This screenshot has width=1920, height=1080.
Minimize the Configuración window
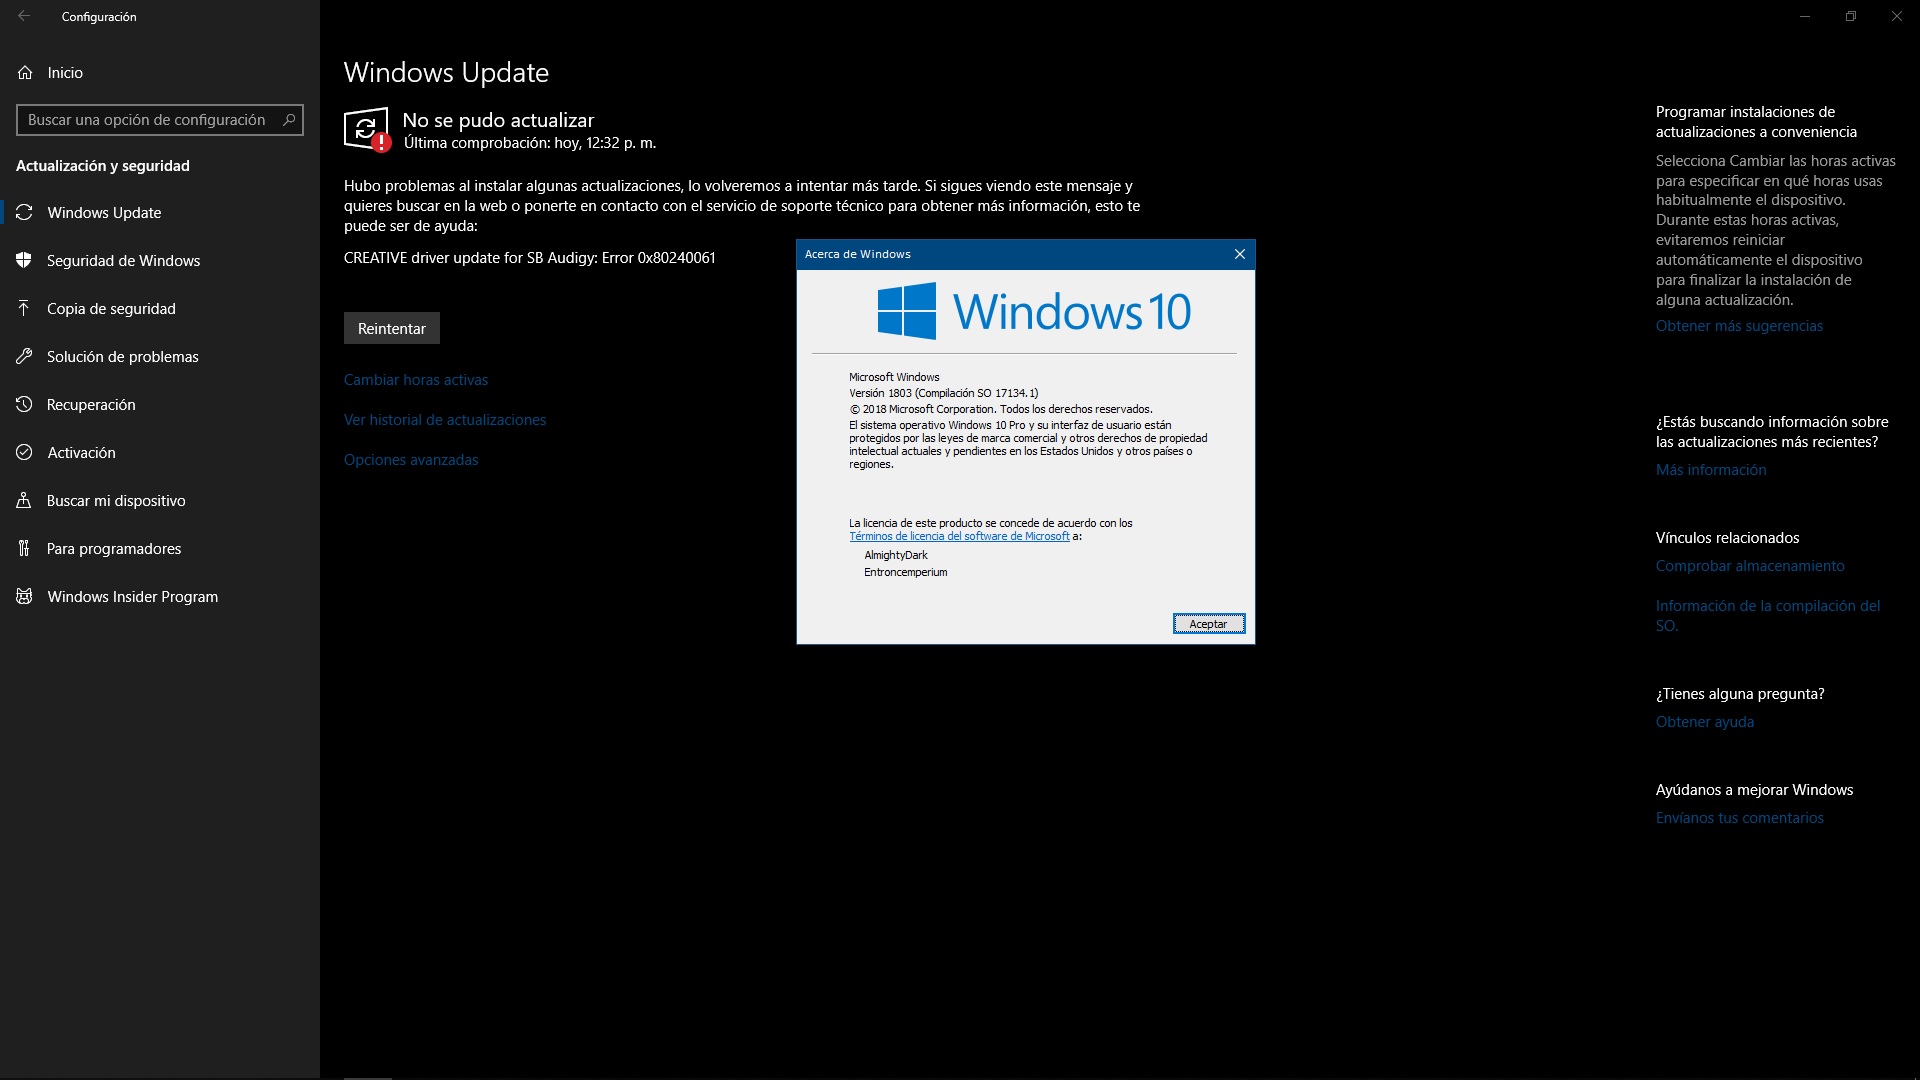[1805, 16]
